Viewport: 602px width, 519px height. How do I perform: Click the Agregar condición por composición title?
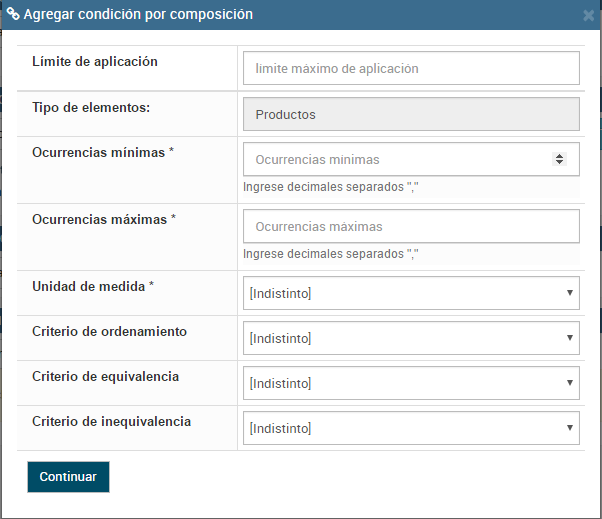click(x=138, y=15)
